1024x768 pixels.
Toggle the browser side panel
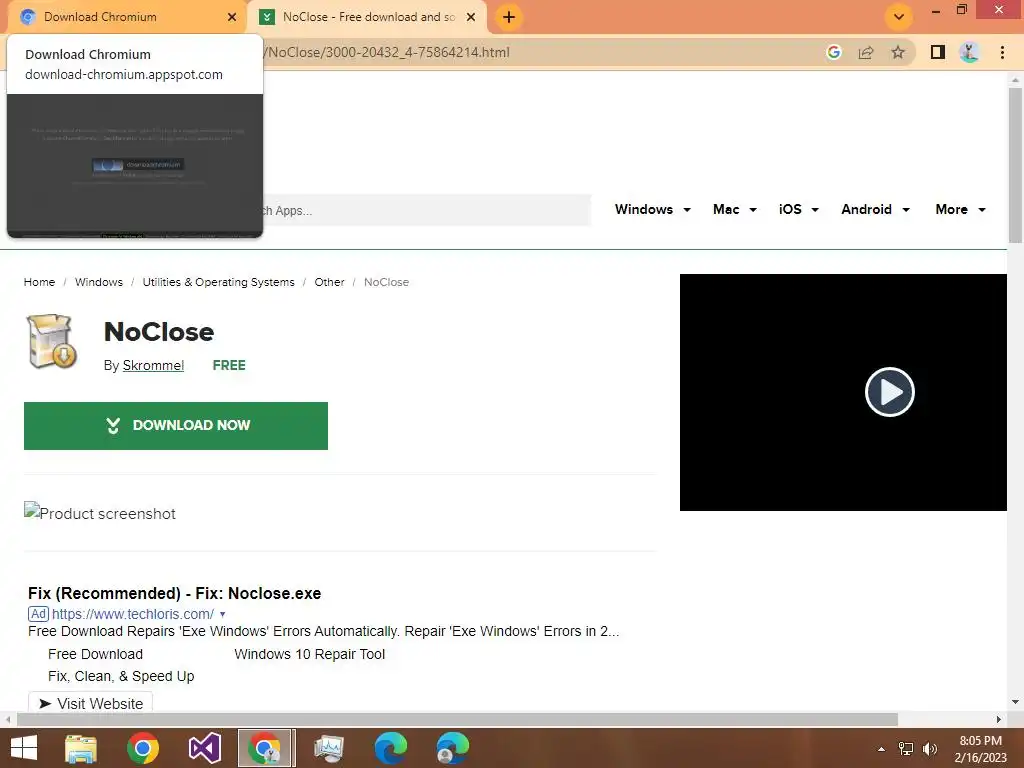(938, 52)
